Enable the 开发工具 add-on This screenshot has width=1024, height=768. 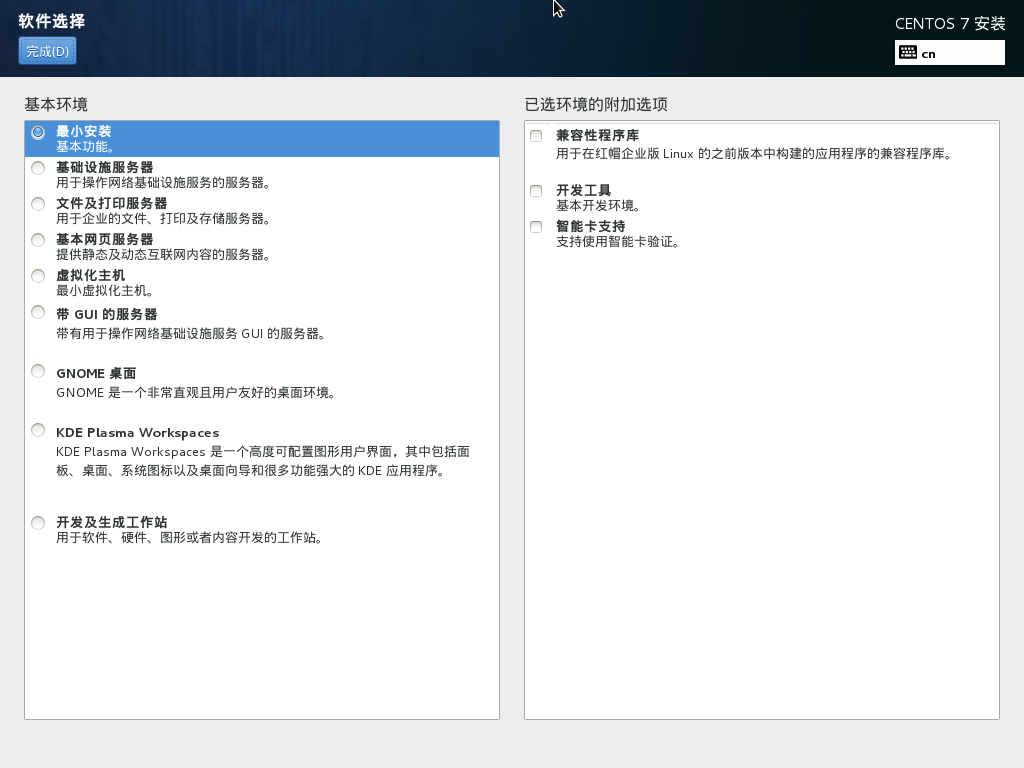pos(535,190)
